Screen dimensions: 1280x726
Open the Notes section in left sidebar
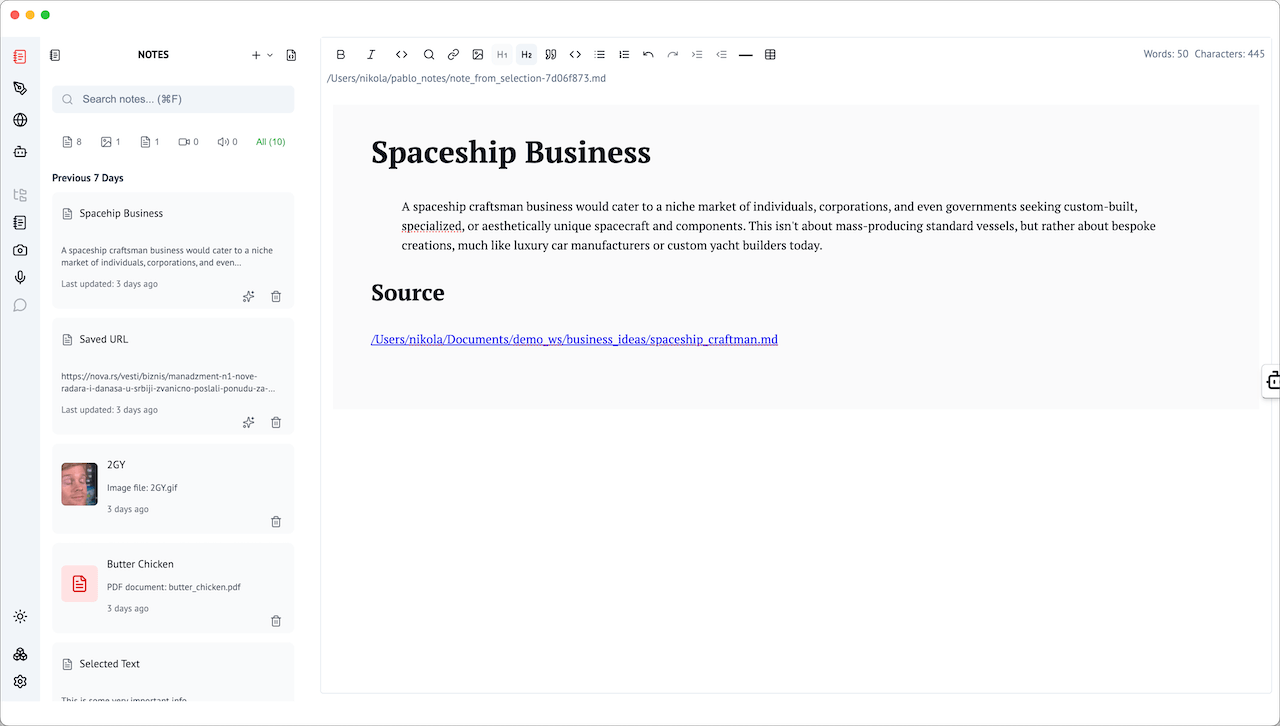click(20, 57)
